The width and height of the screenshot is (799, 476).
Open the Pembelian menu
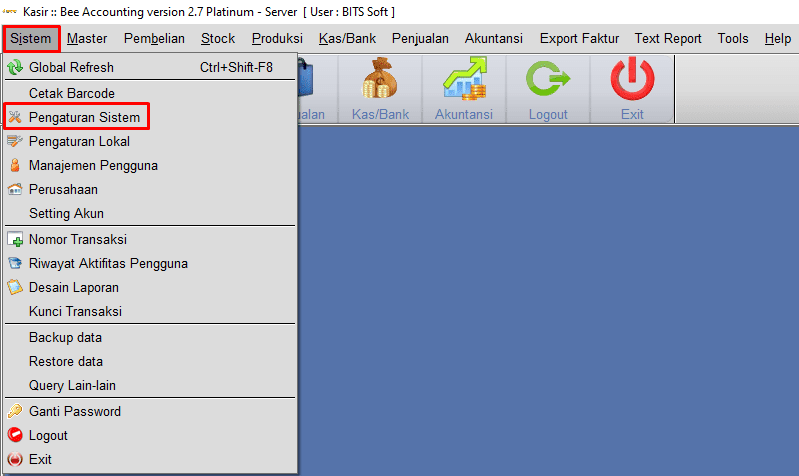tap(154, 39)
